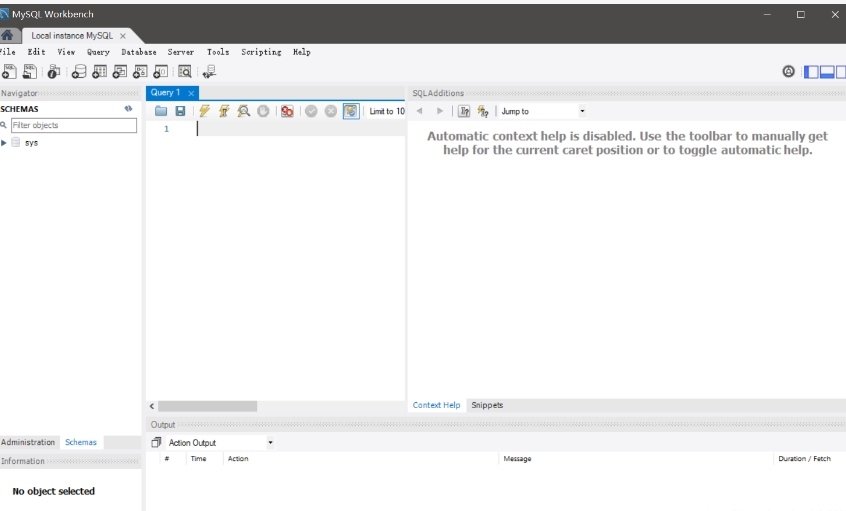Select the Query 1 tab

[x=165, y=92]
